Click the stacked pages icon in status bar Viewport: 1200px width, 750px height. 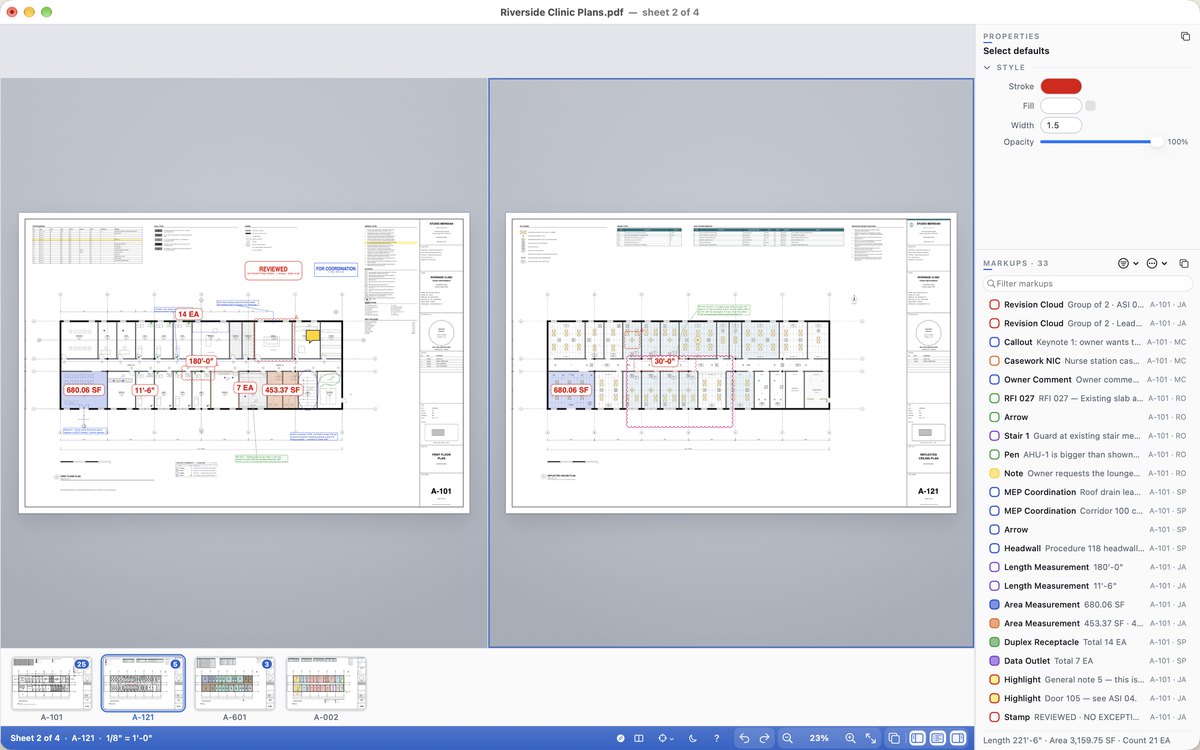pyautogui.click(x=895, y=738)
